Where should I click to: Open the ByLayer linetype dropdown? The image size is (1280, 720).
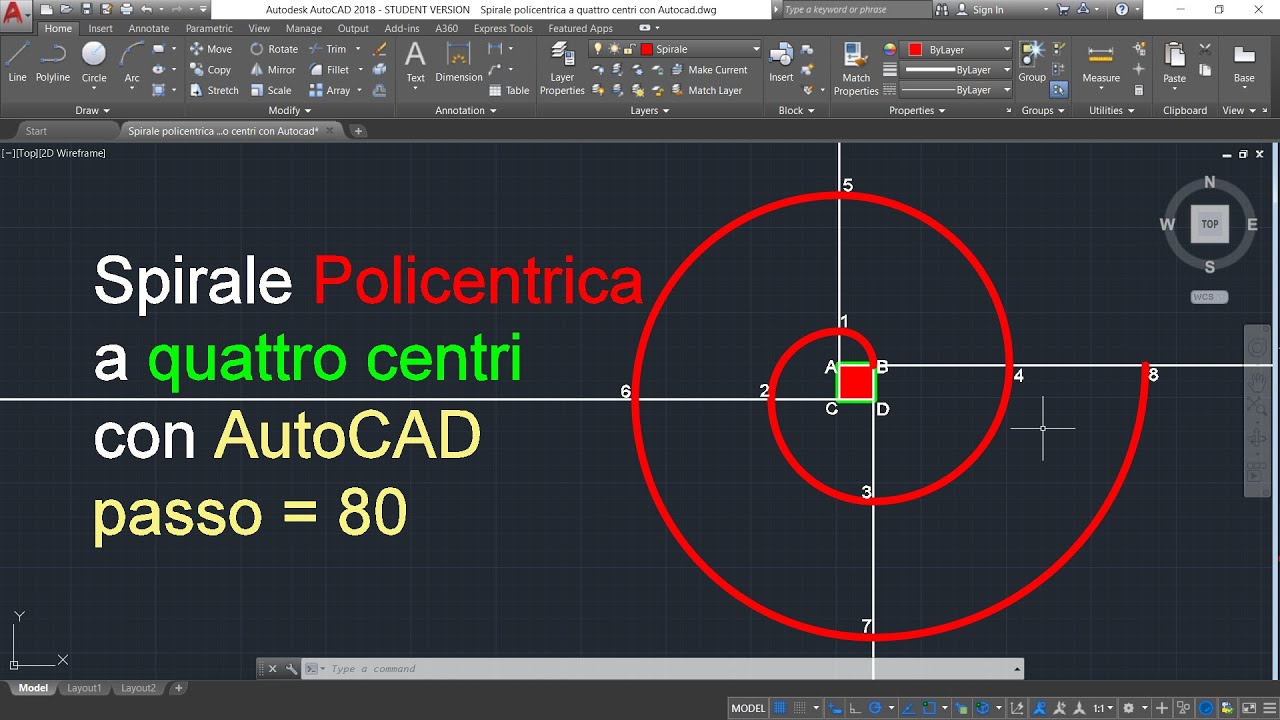tap(1007, 90)
